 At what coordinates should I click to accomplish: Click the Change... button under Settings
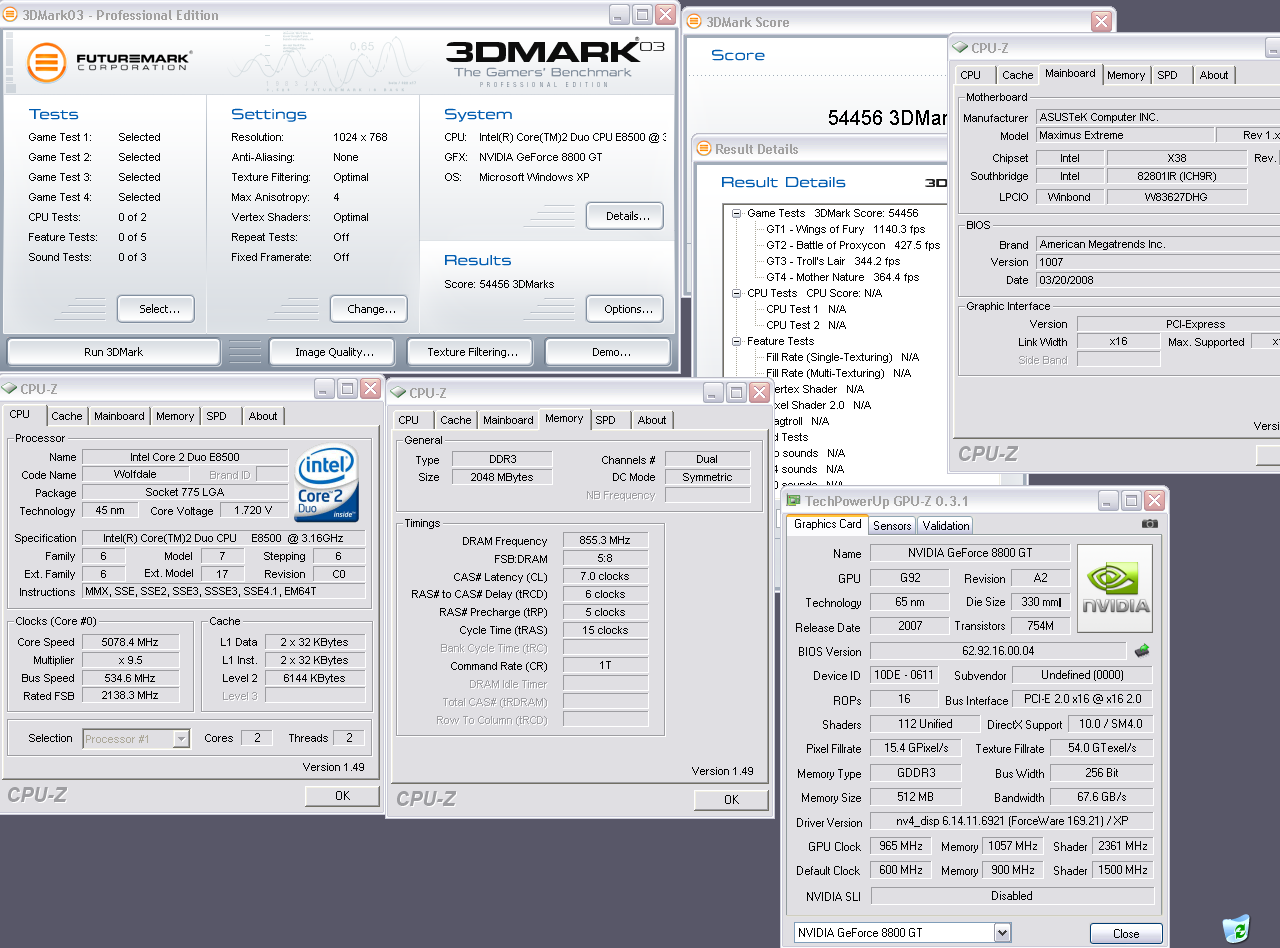[x=369, y=309]
